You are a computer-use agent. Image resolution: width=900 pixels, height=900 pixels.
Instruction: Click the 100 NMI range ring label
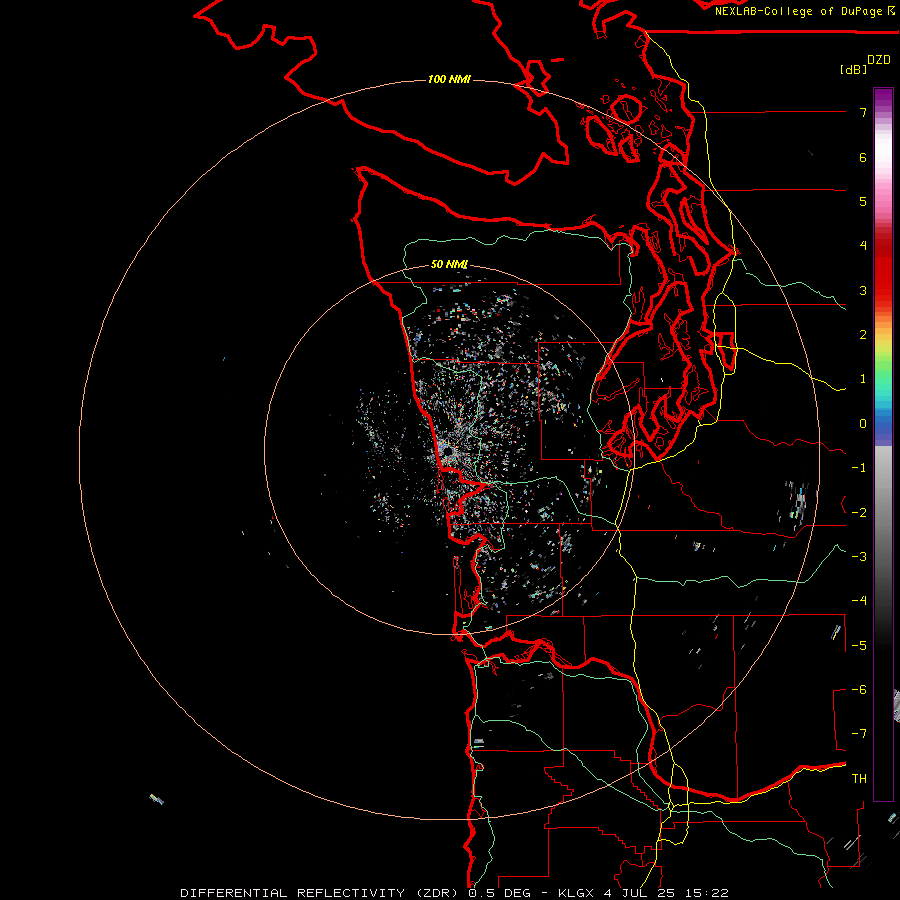point(449,79)
